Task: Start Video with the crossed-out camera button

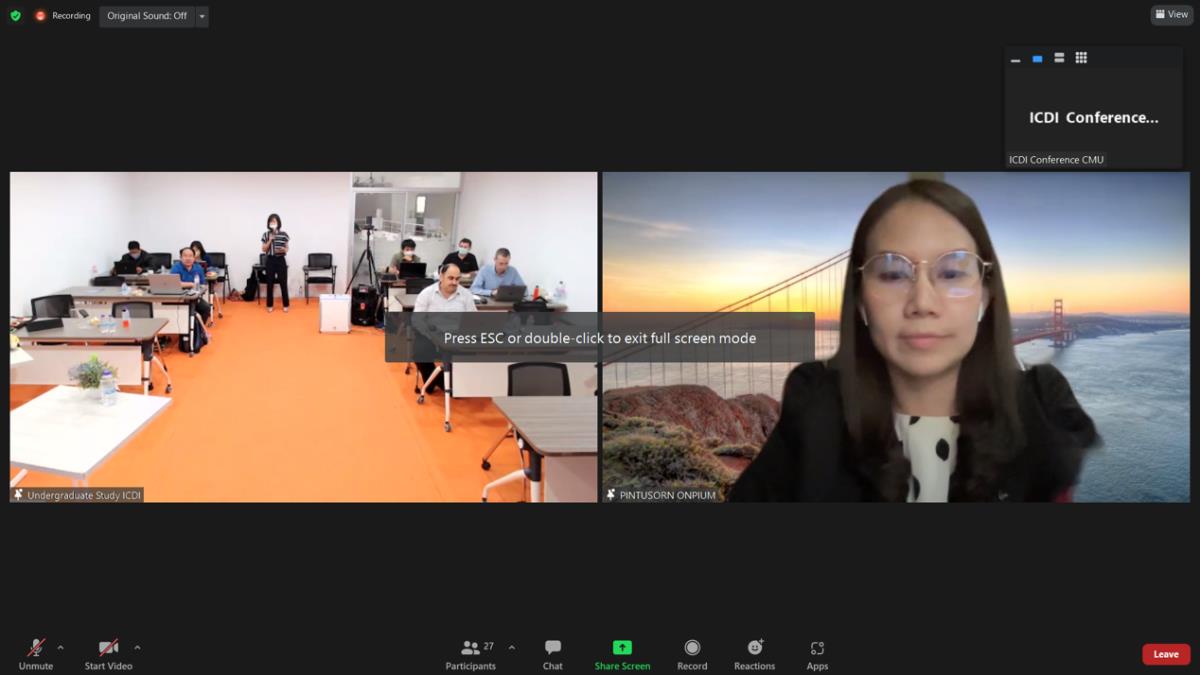Action: [108, 654]
